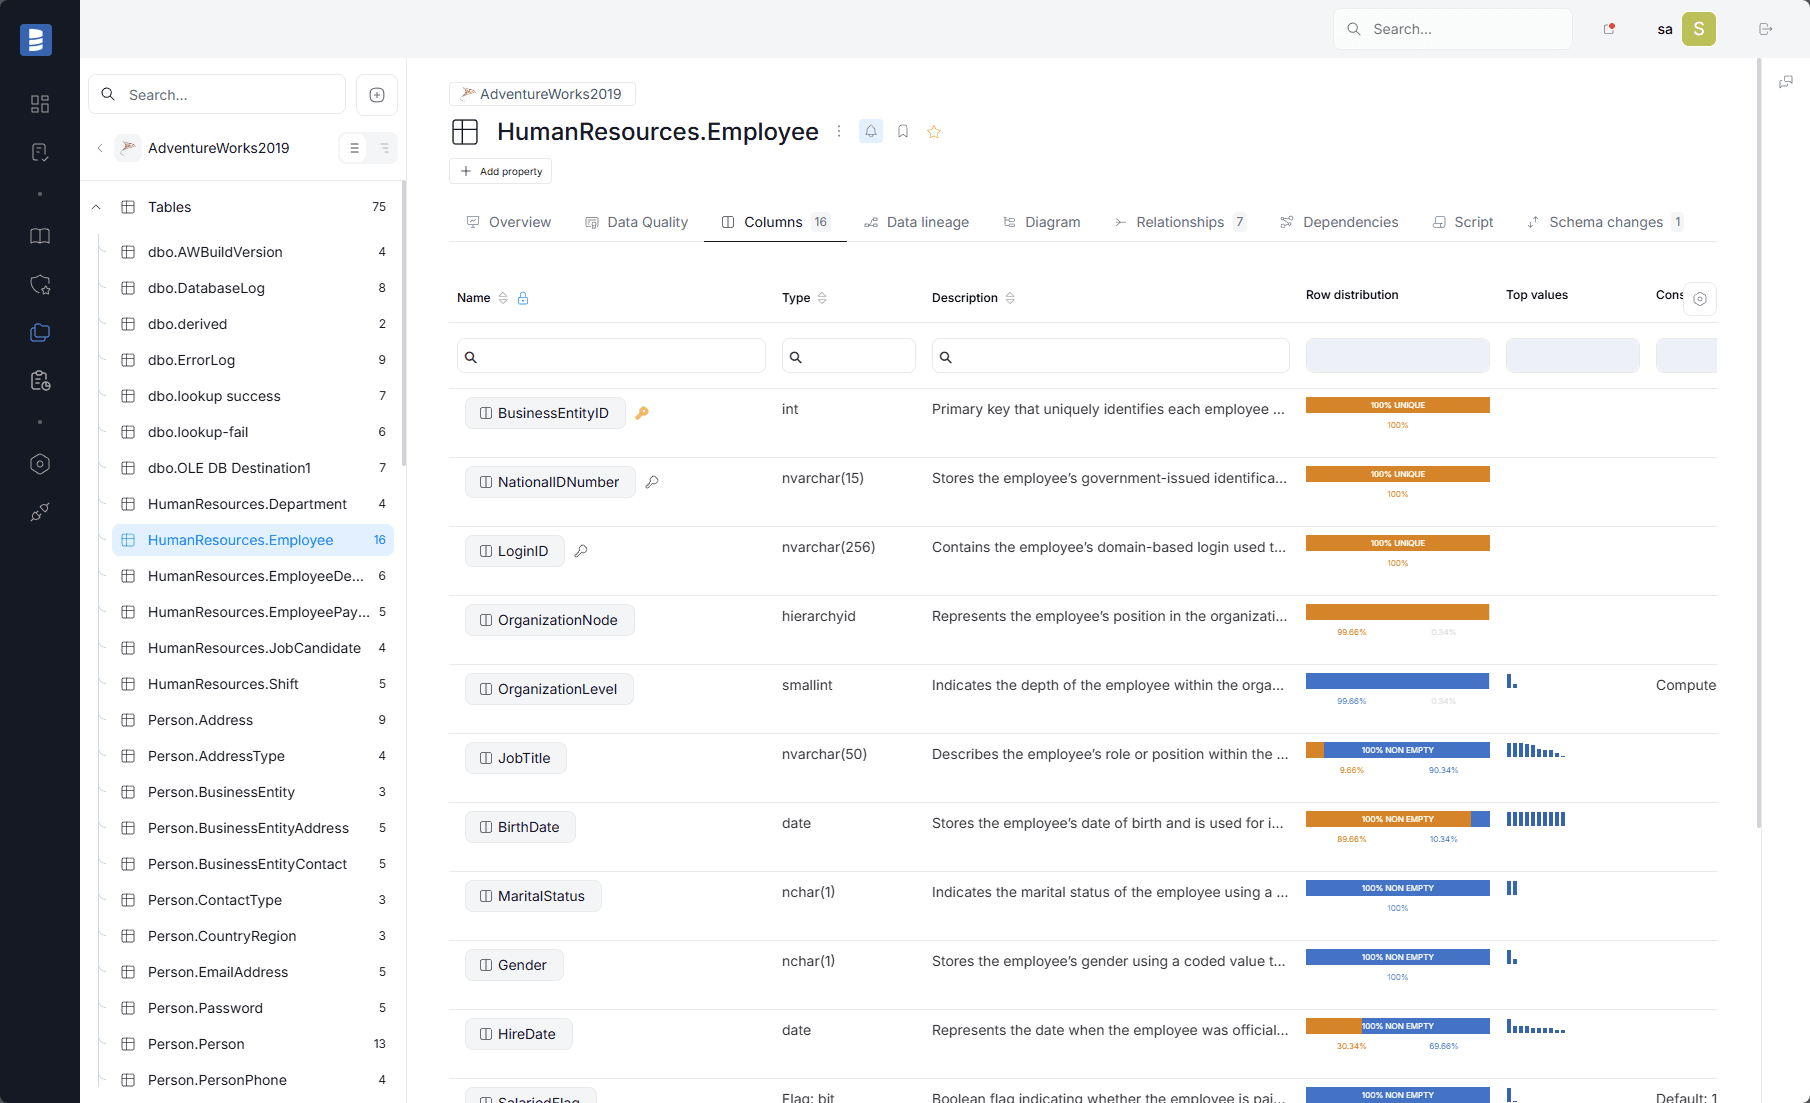The width and height of the screenshot is (1810, 1103).
Task: Open the BusinessEntityID column chip
Action: (x=545, y=413)
